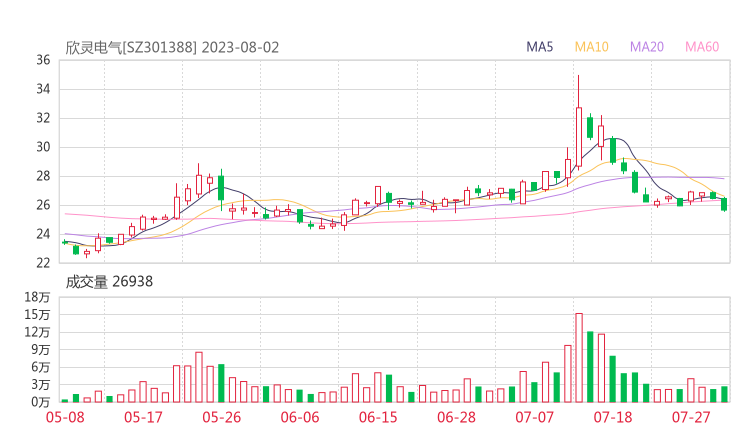Viewport: 740px width, 440px height.
Task: Click the 成交量 26938 volume label
Action: (x=109, y=281)
